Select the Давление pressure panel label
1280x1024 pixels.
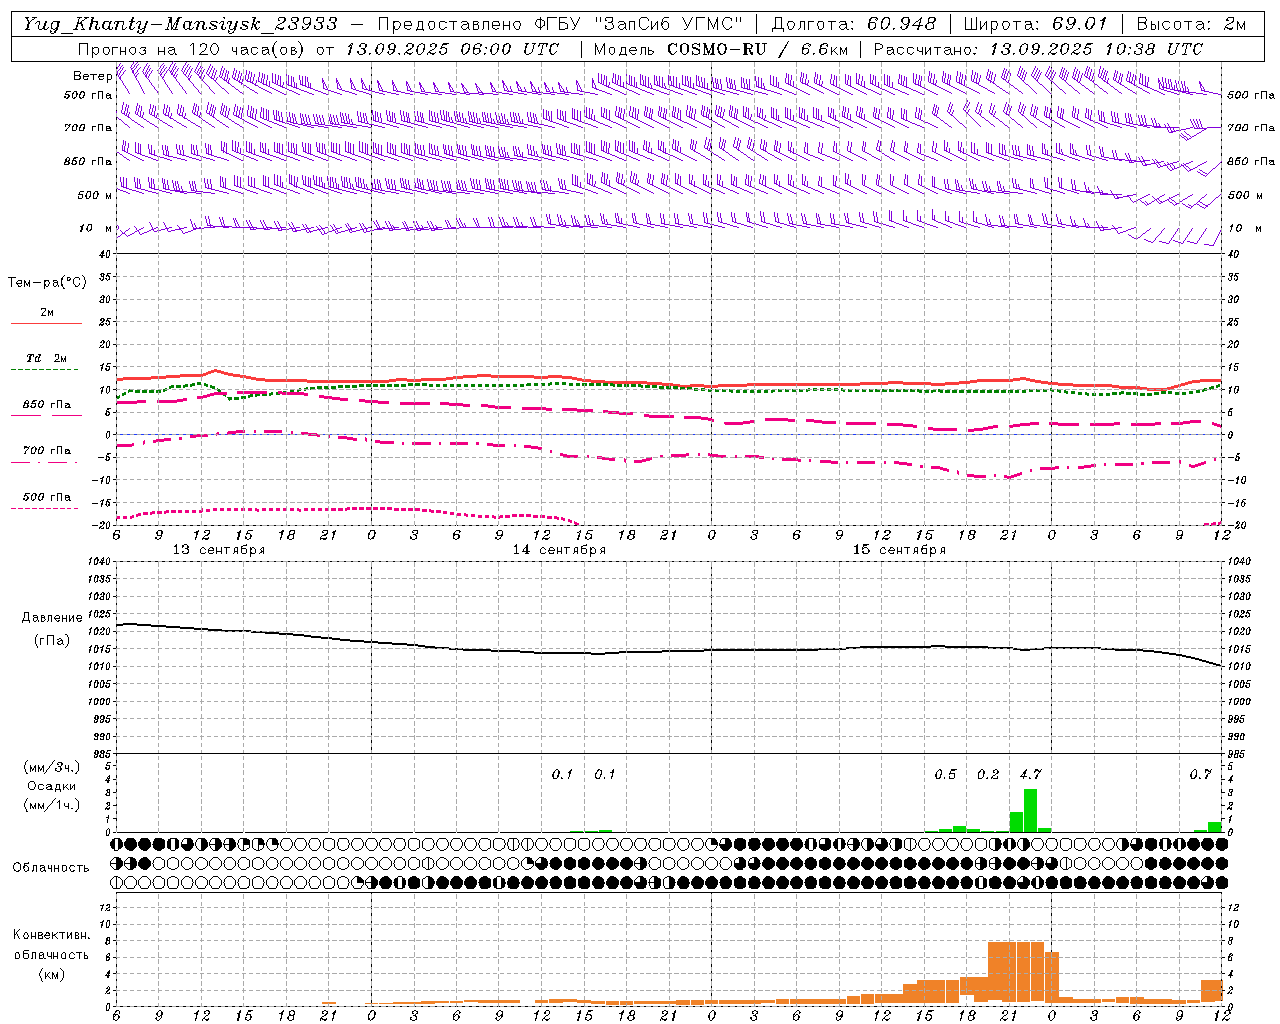(x=52, y=618)
